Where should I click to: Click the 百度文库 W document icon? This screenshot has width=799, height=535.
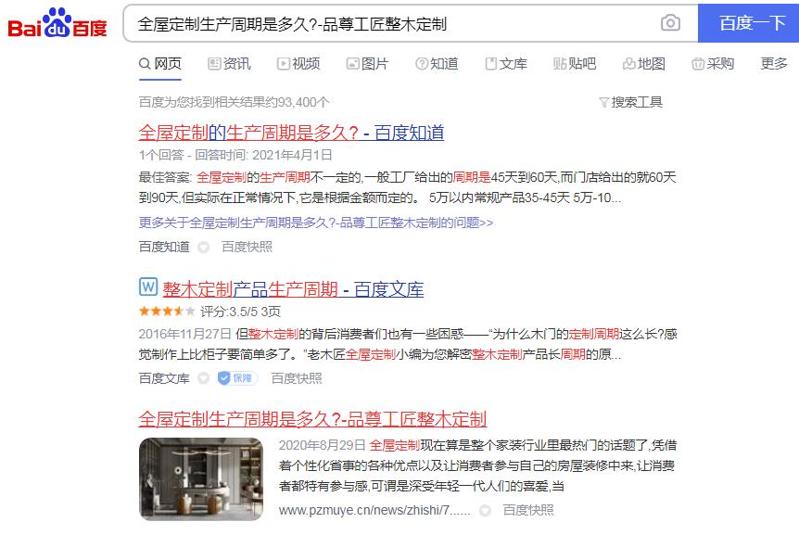[x=148, y=287]
